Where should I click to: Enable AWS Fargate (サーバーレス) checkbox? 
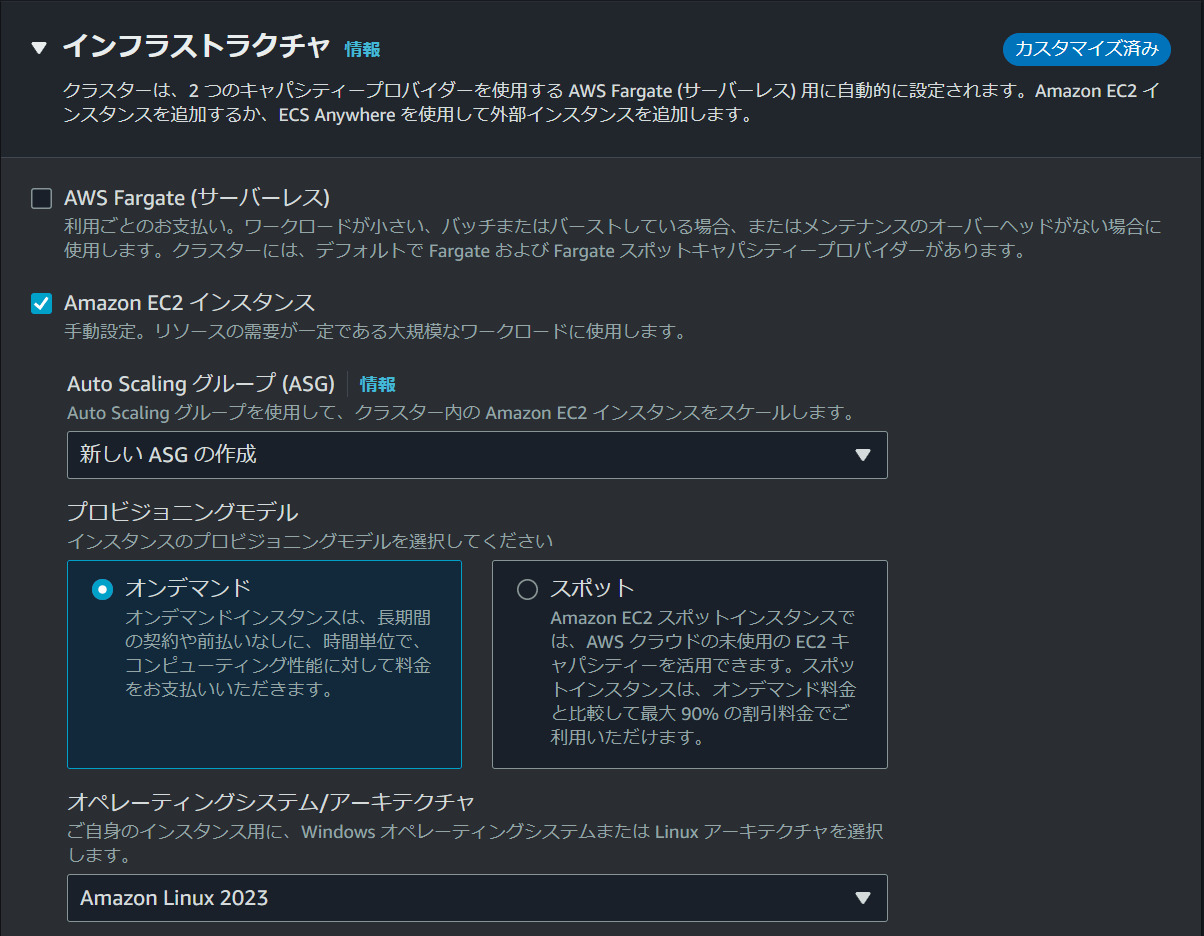tap(41, 198)
